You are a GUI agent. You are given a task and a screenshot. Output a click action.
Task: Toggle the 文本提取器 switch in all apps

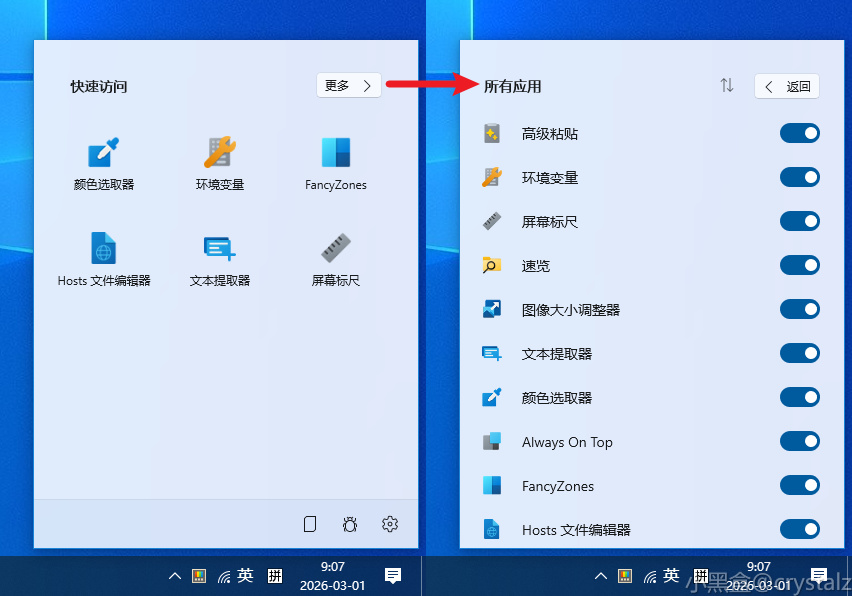coord(799,353)
